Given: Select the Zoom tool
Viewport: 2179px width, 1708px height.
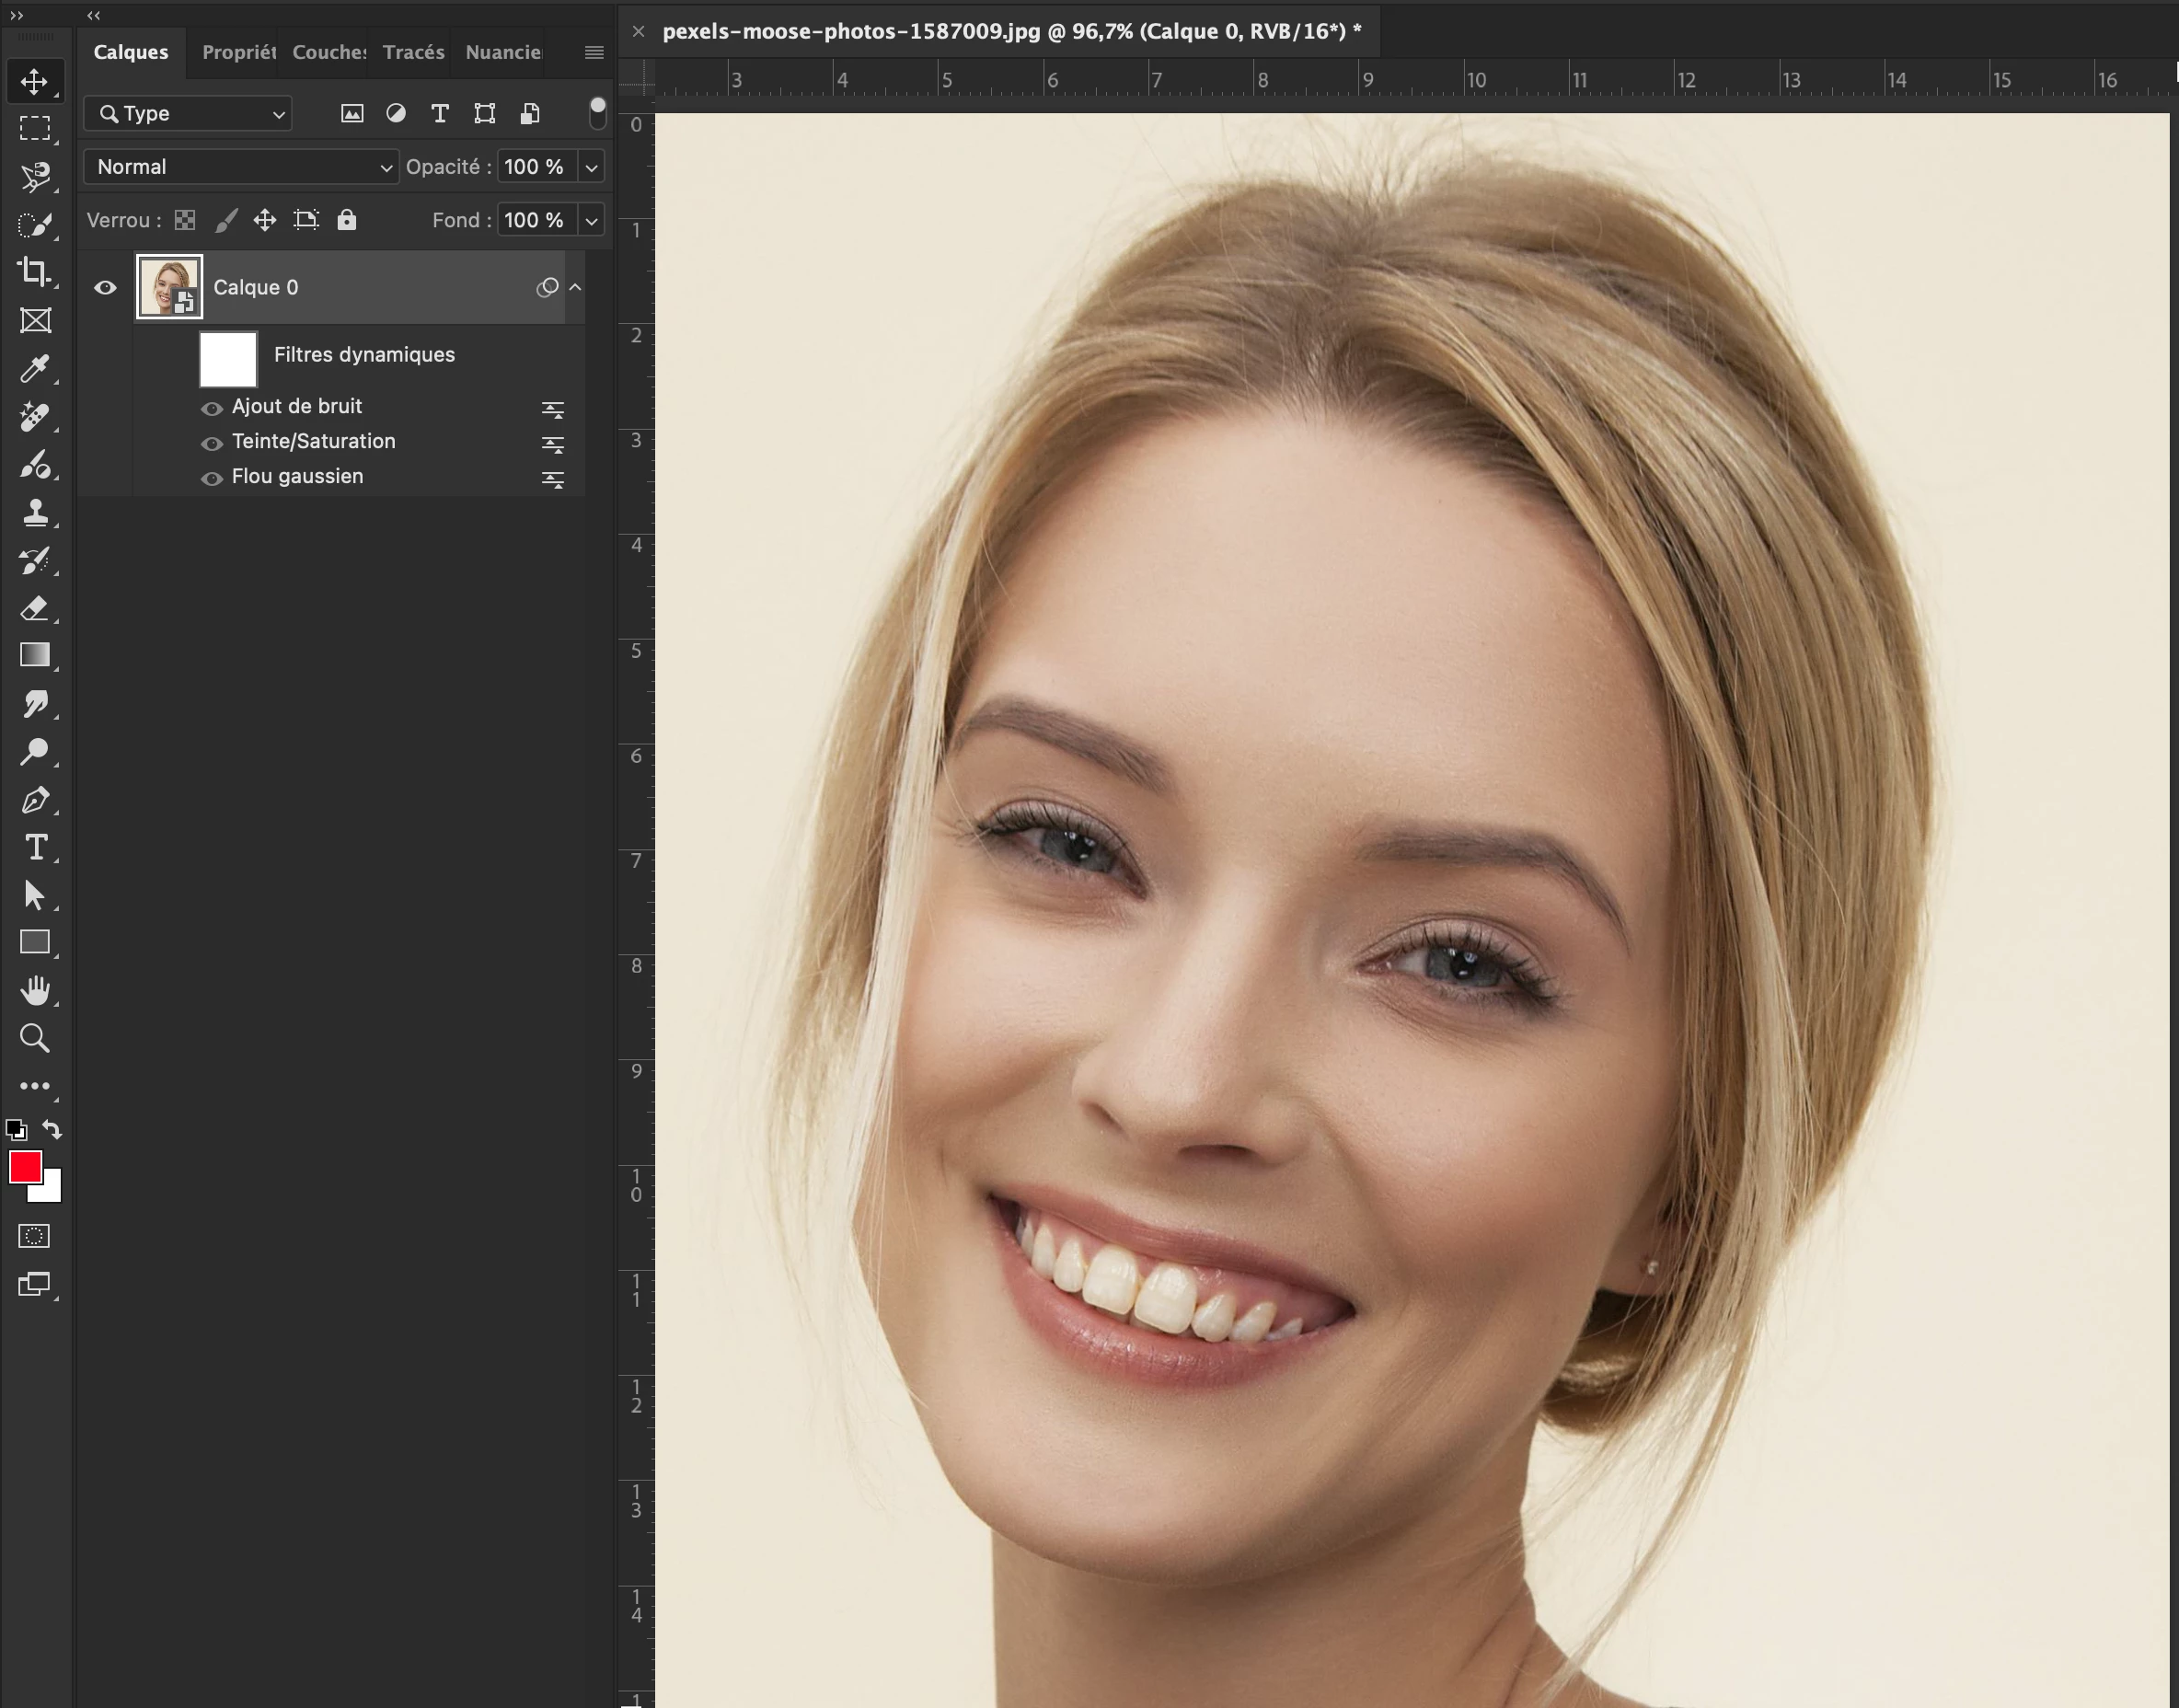Looking at the screenshot, I should pyautogui.click(x=35, y=1038).
